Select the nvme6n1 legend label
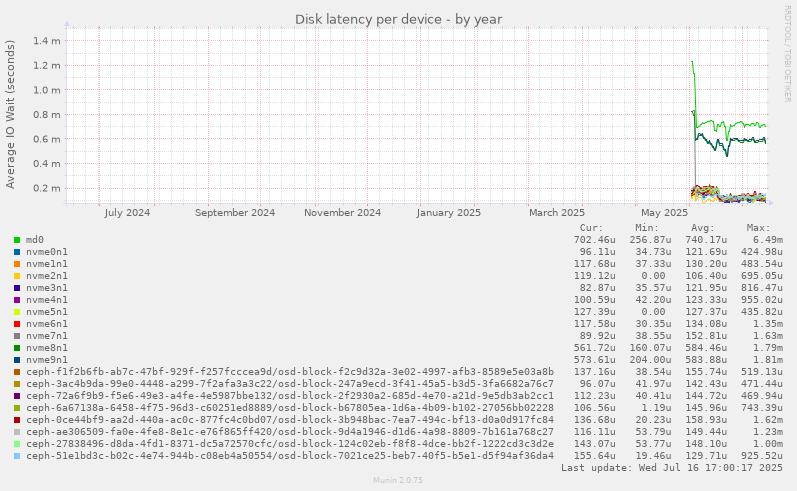 (x=47, y=324)
